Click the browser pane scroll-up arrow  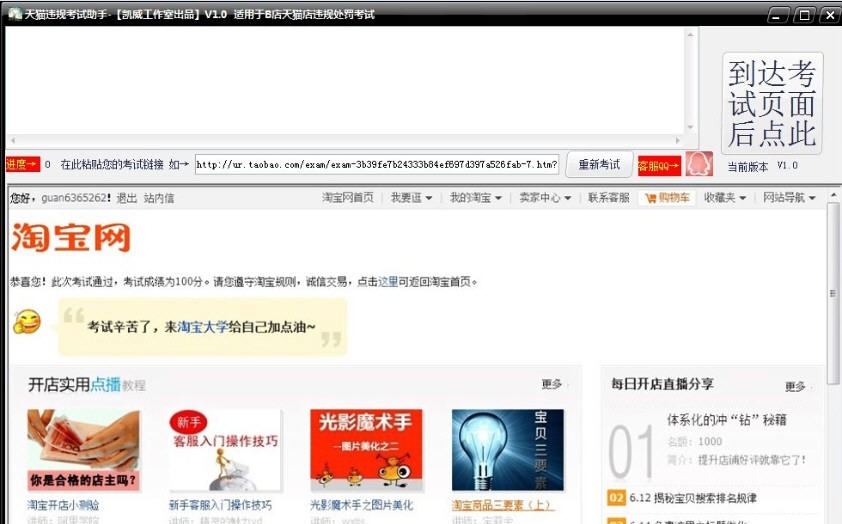click(833, 195)
